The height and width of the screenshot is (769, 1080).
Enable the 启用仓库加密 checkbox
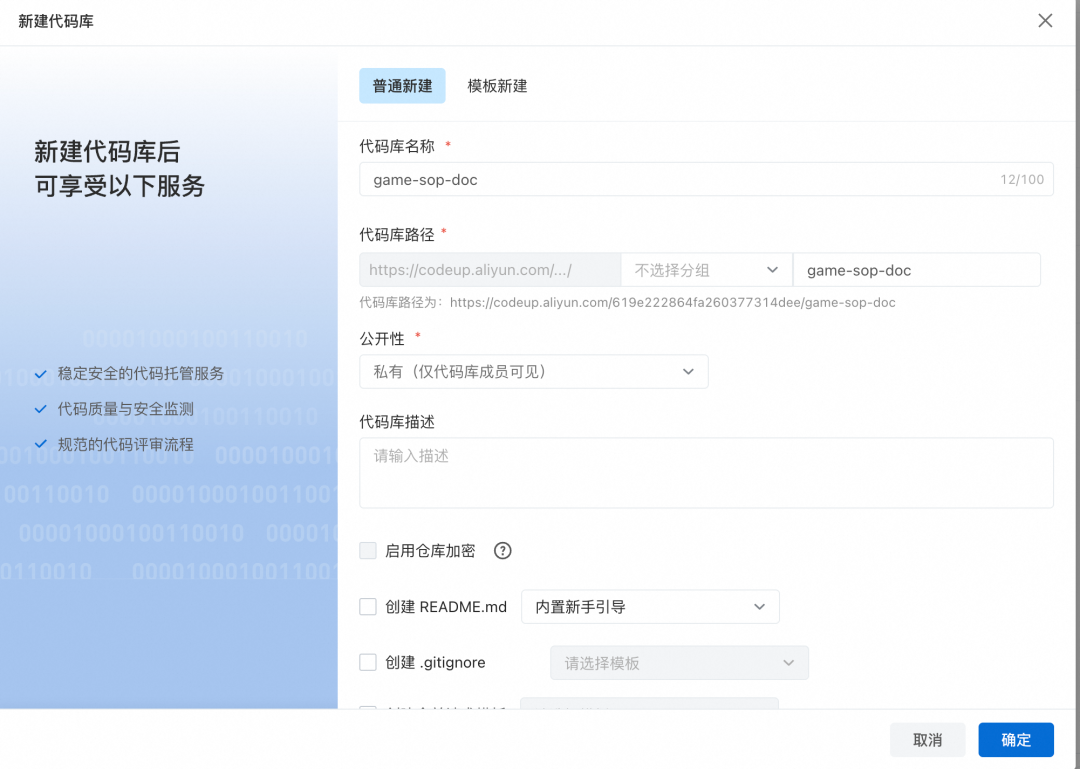368,550
